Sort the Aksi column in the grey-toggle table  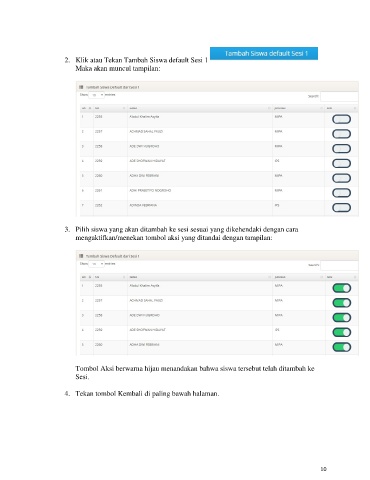341,108
